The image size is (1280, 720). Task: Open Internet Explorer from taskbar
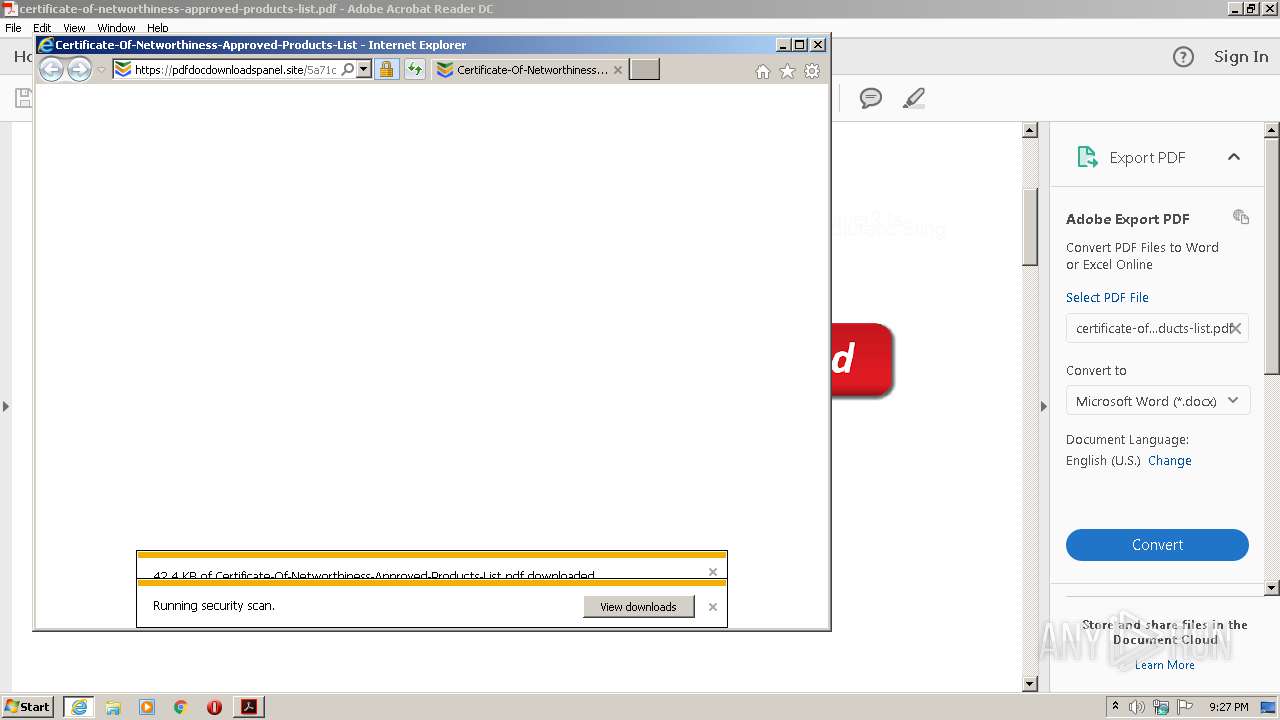coord(78,707)
